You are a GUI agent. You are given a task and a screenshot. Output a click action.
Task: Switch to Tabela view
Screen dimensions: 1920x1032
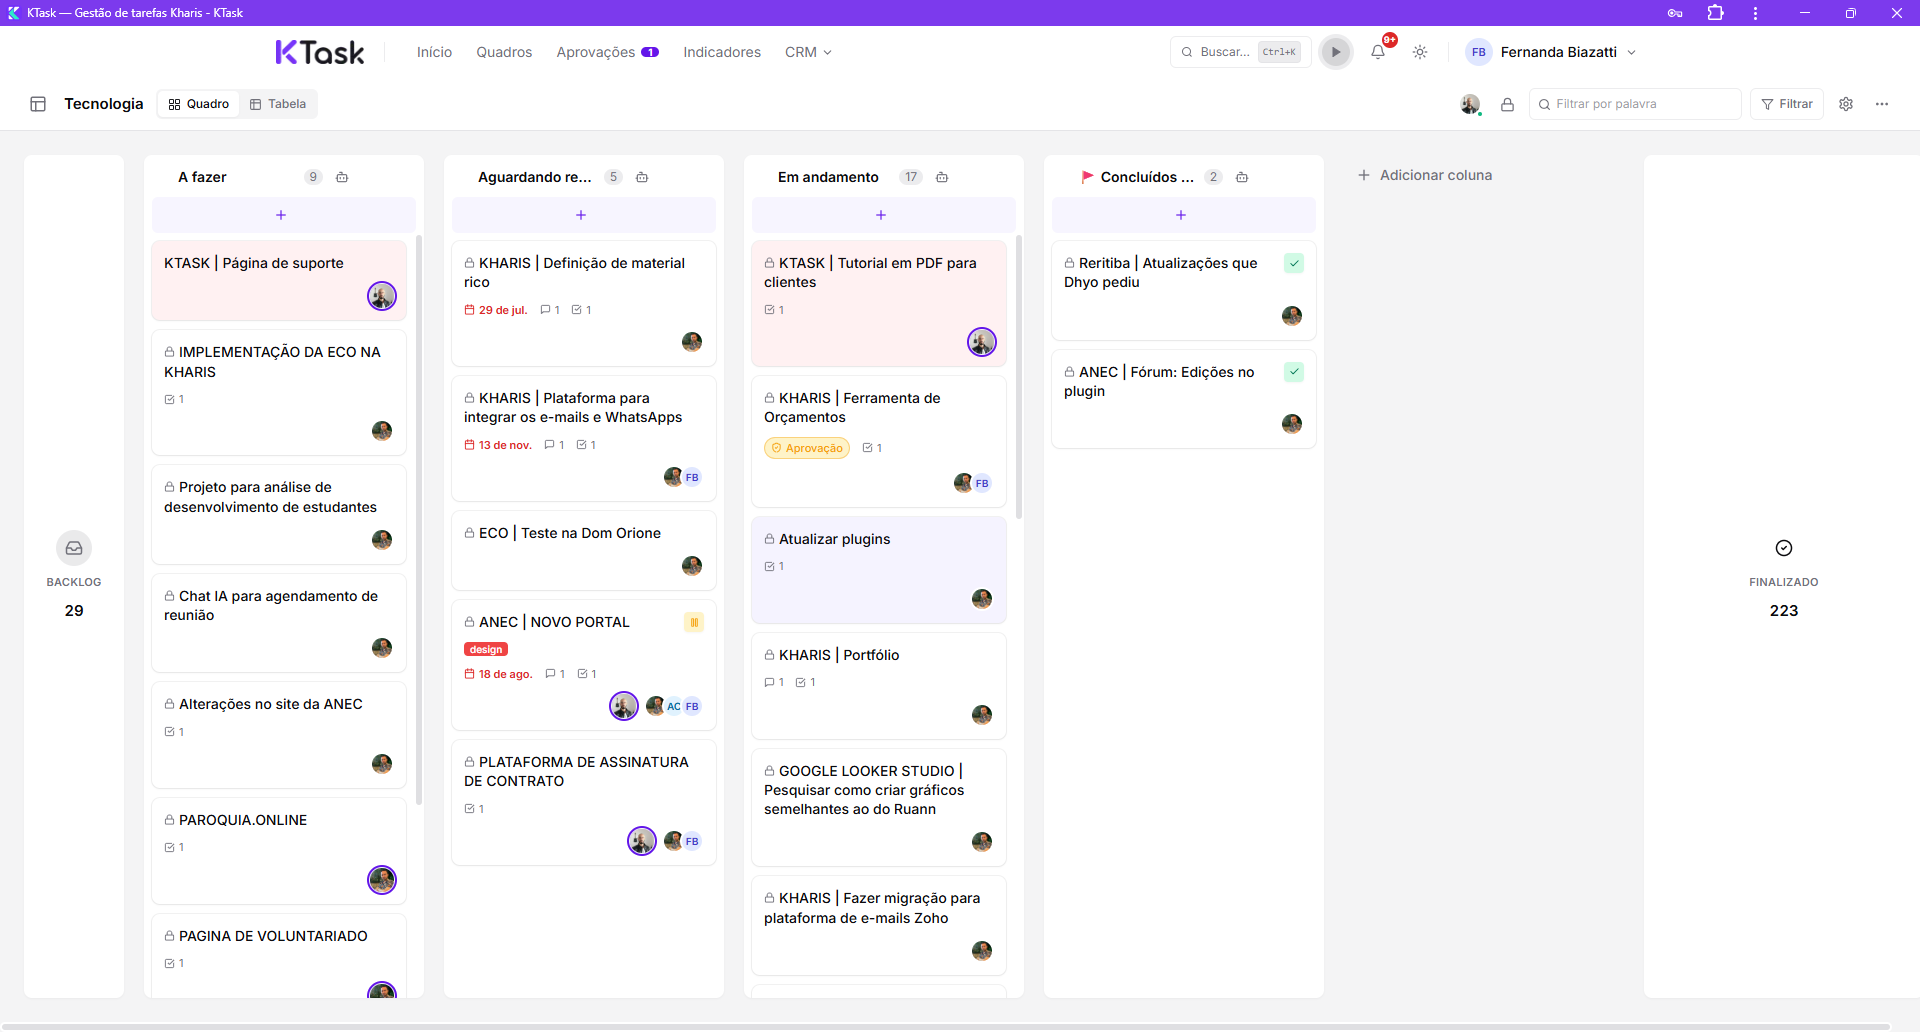(x=278, y=104)
